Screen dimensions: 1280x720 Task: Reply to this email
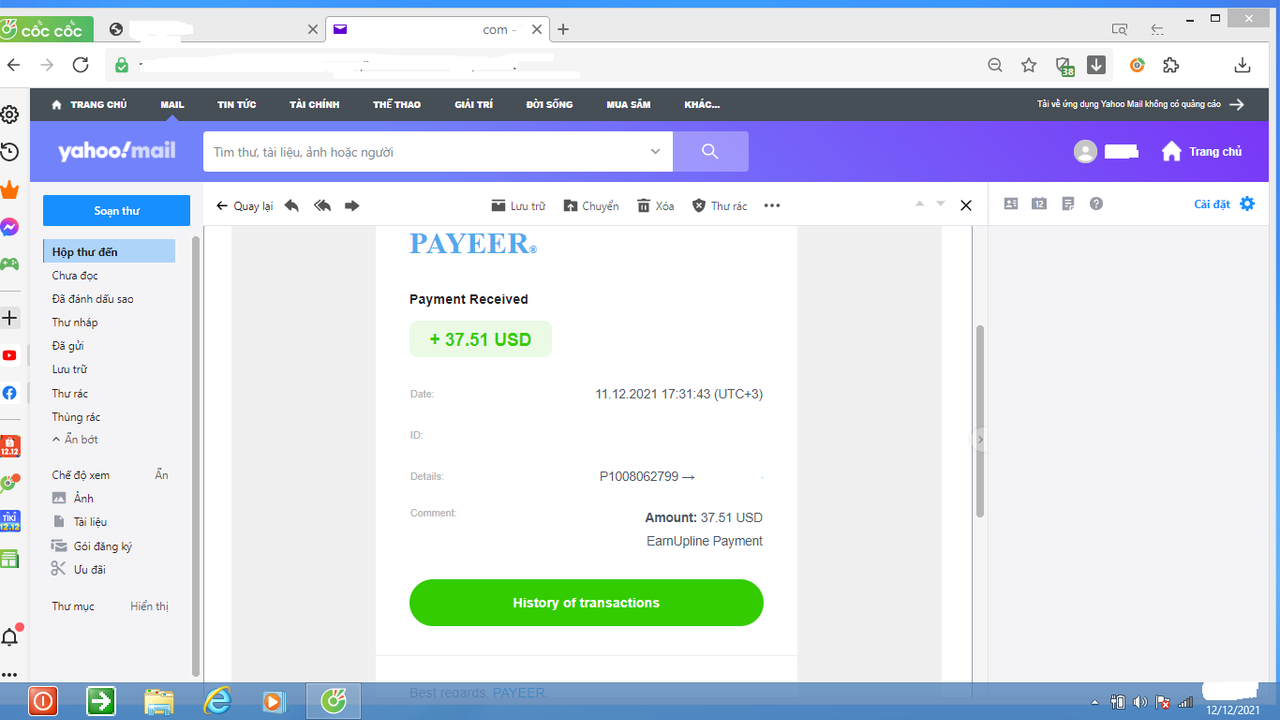pos(292,205)
